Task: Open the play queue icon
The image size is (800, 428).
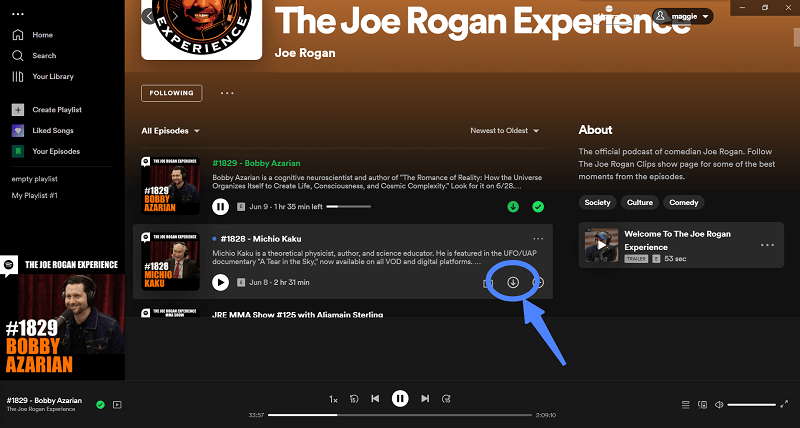Action: (685, 405)
